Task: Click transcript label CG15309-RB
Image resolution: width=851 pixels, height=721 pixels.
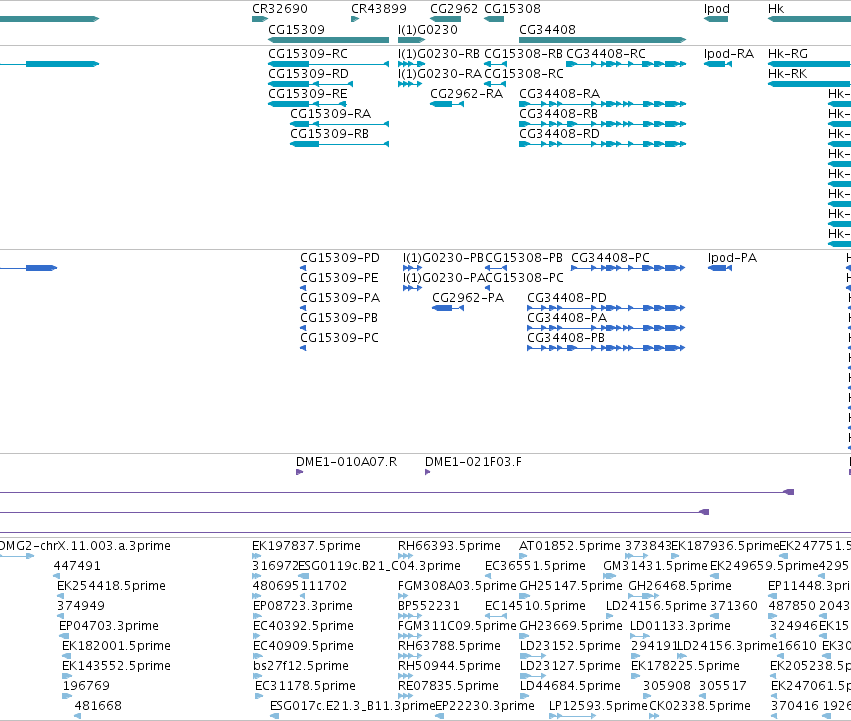Action: click(x=329, y=134)
